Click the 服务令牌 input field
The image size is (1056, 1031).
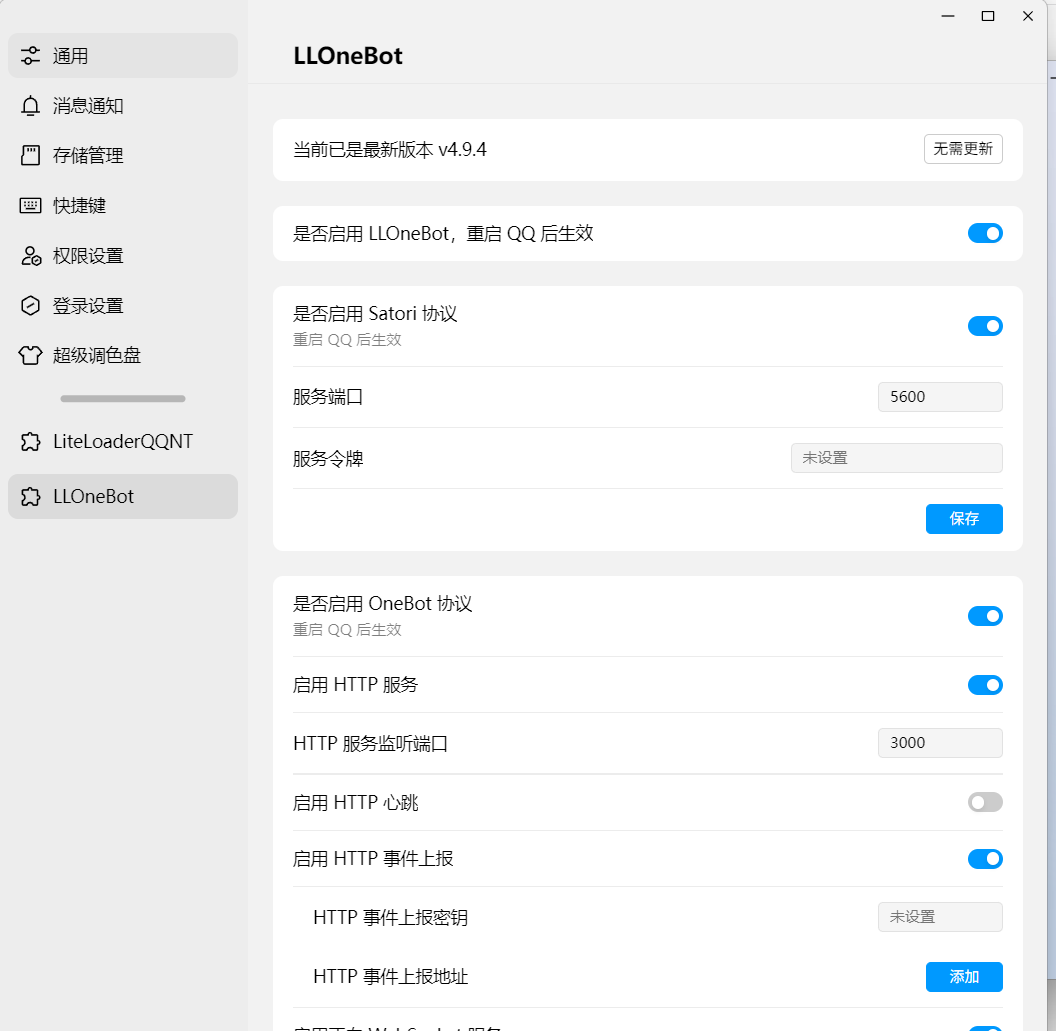pyautogui.click(x=896, y=458)
